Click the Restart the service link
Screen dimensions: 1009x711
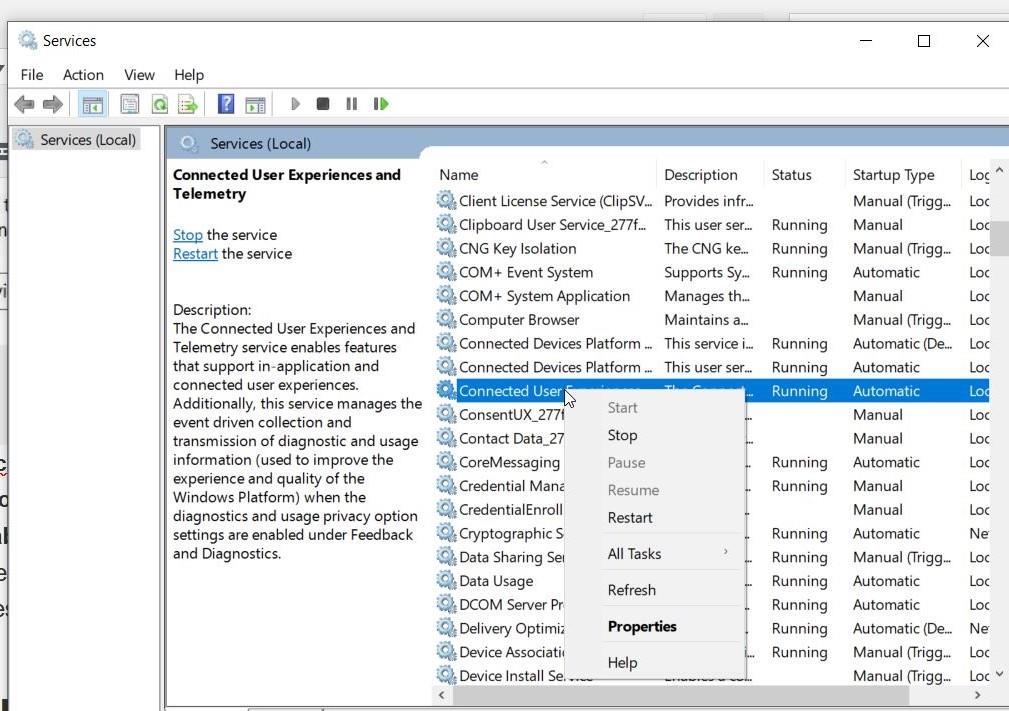[194, 253]
